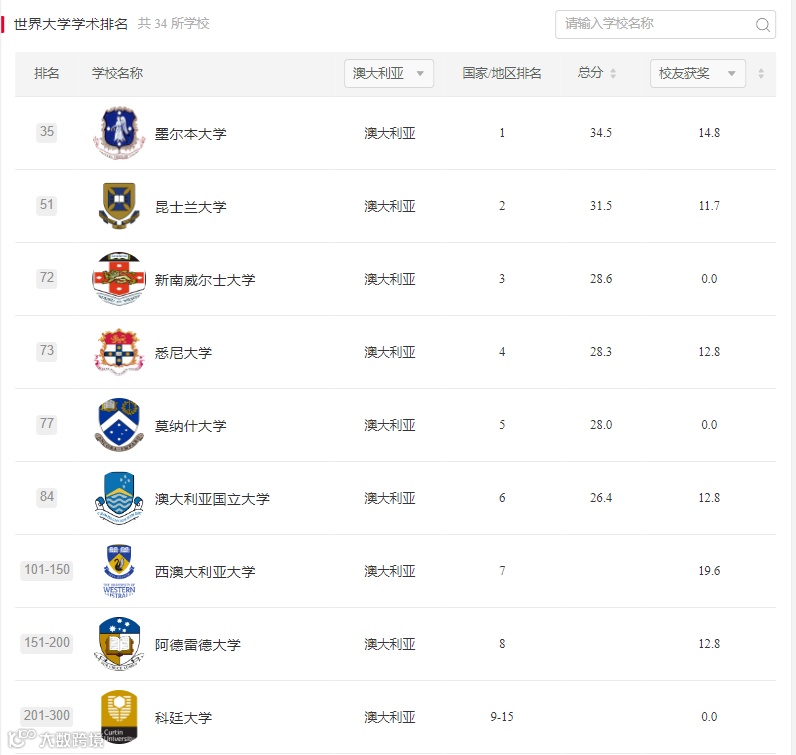The height and width of the screenshot is (755, 796).
Task: Click 澳大利亚 country cell in 墨尔本大学 row
Action: (x=390, y=134)
